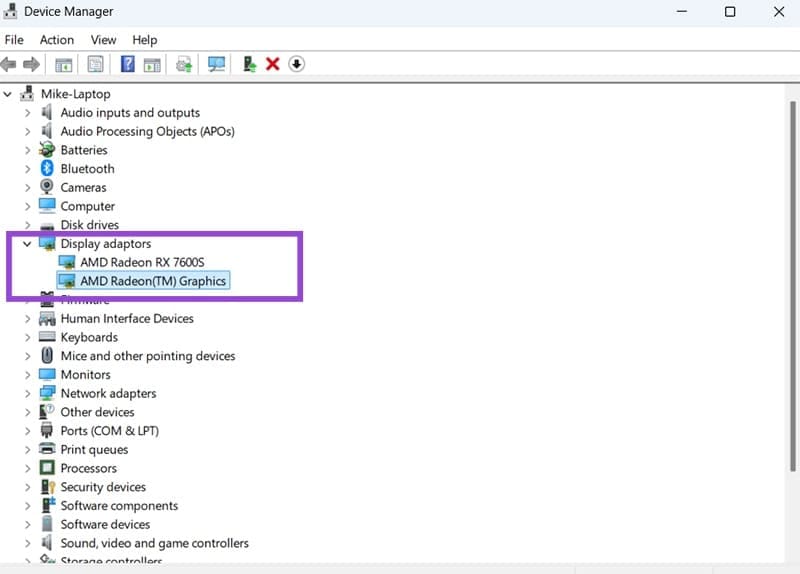This screenshot has height=574, width=800.
Task: Click the black down-arrow Disable device icon
Action: click(296, 64)
